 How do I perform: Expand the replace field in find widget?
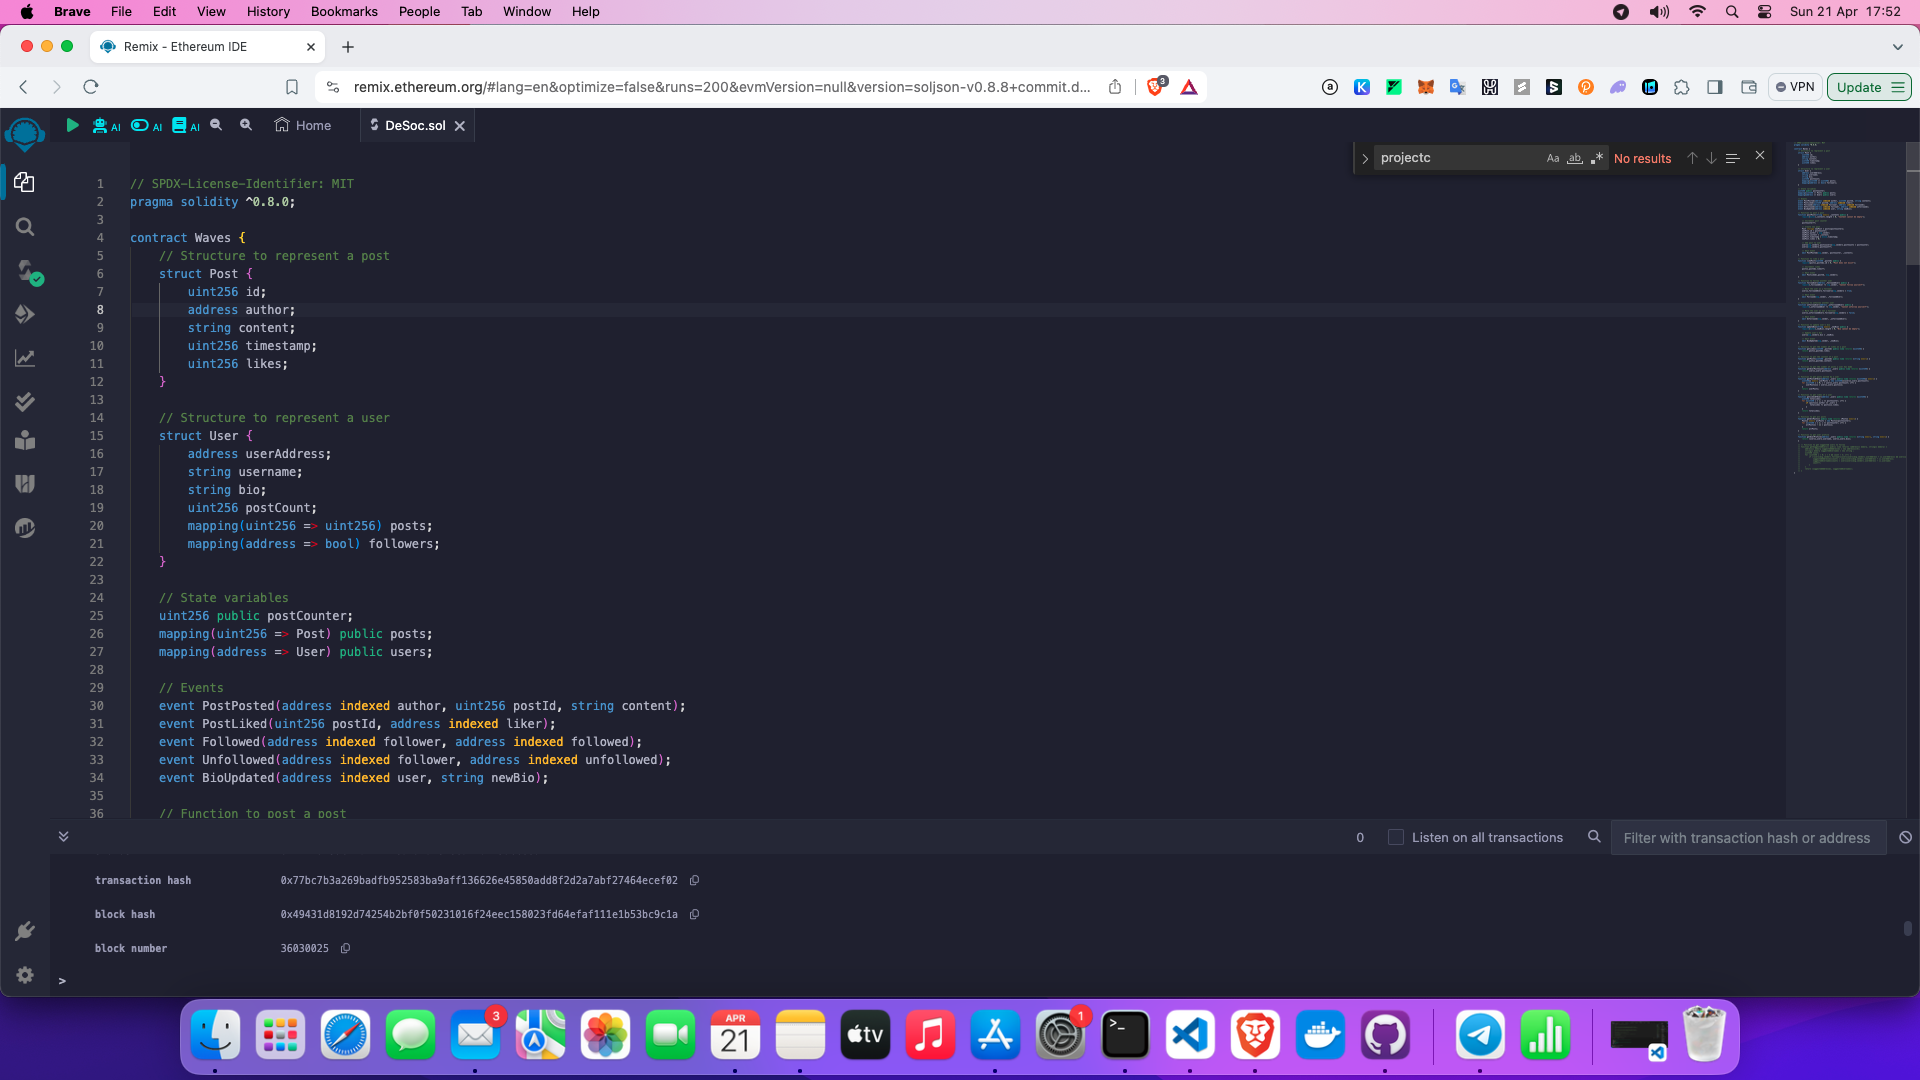tap(1364, 158)
